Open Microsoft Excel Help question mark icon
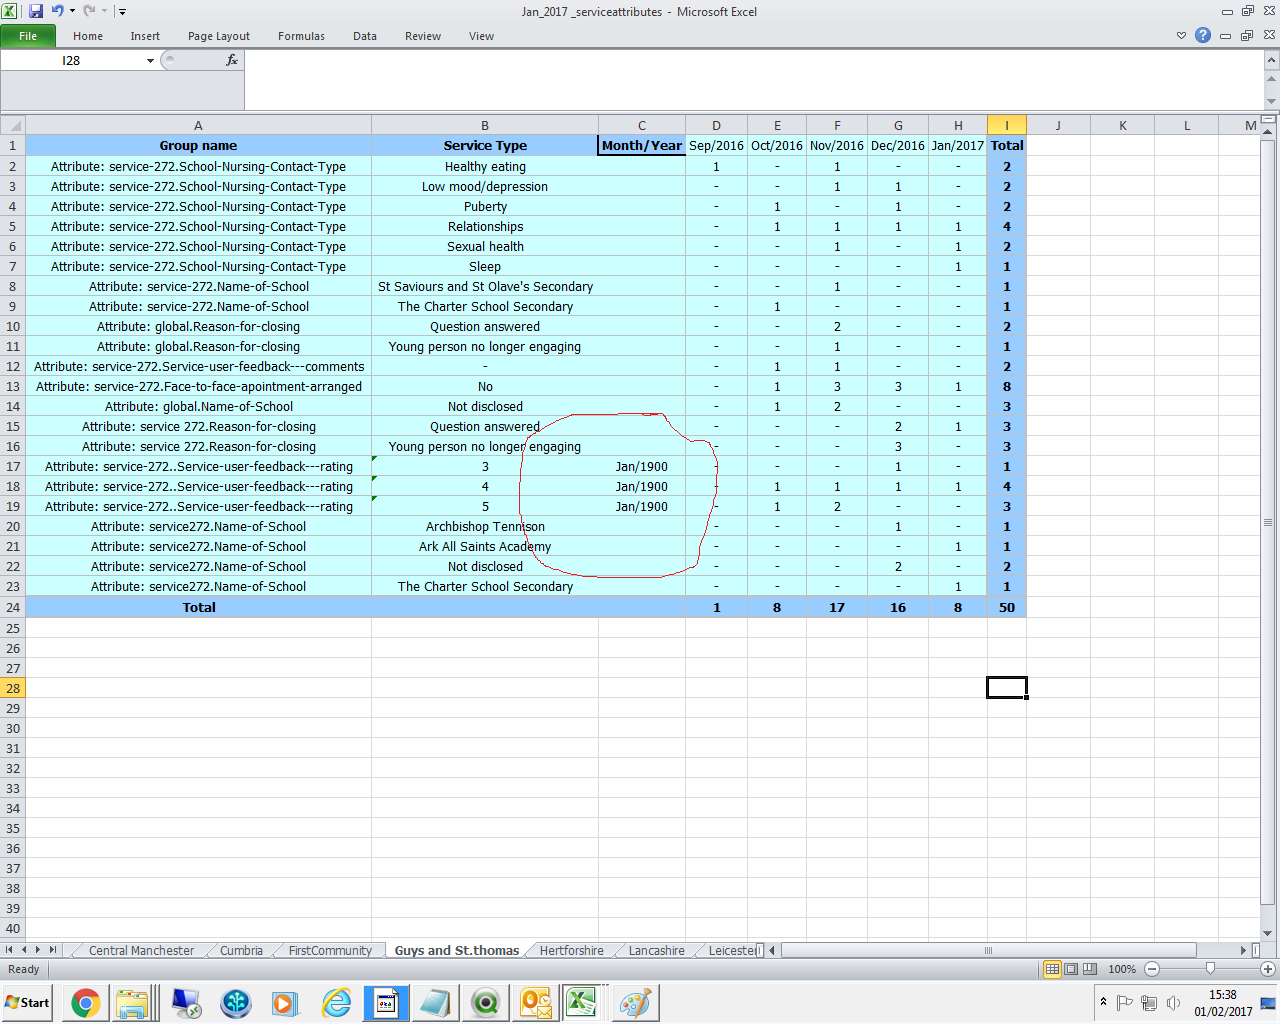1280x1024 pixels. click(x=1203, y=35)
